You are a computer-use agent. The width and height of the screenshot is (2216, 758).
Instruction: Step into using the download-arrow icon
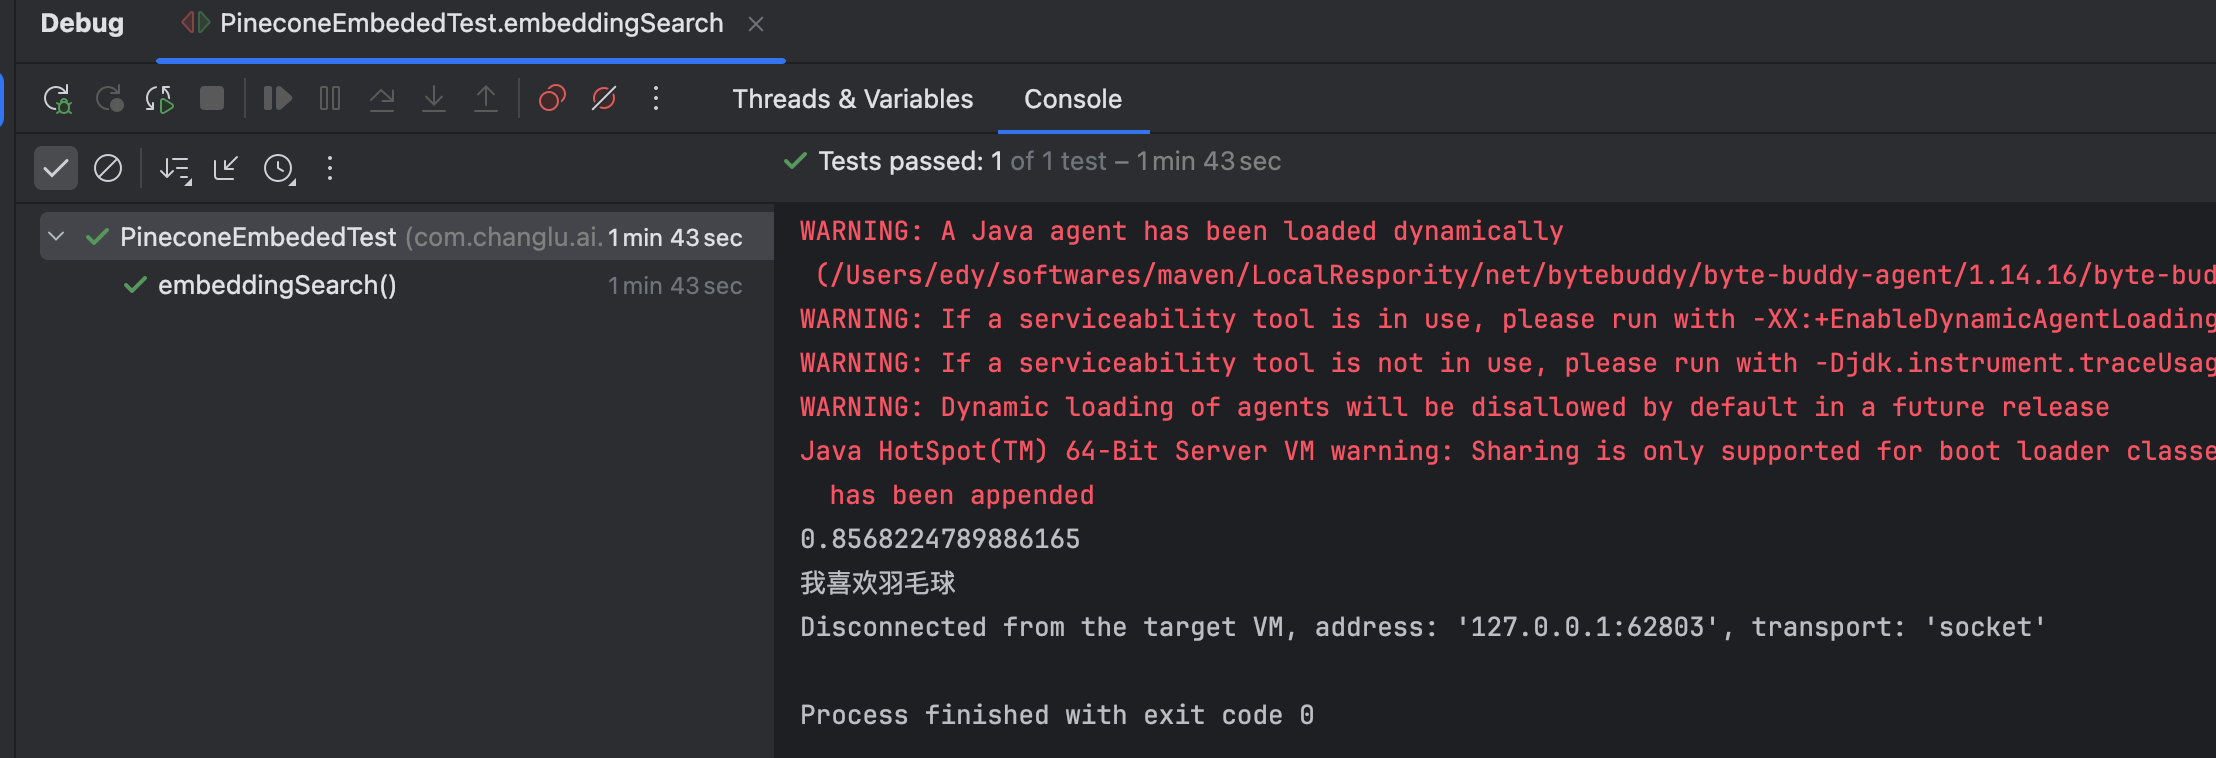[434, 98]
